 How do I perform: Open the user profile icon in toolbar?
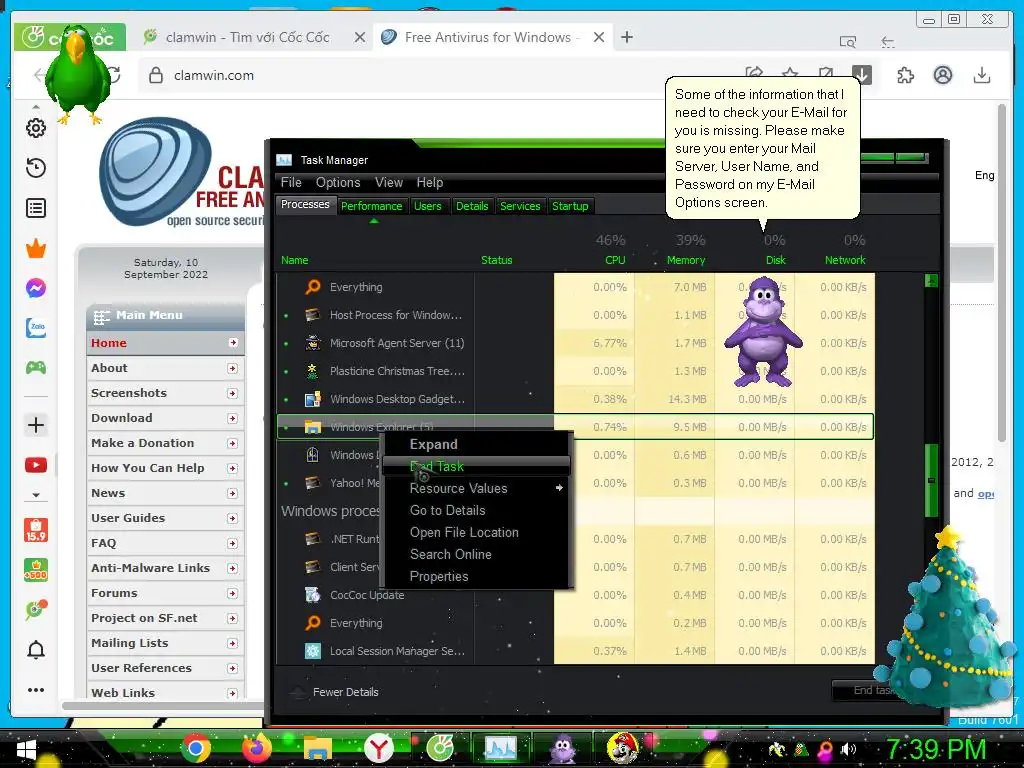(x=942, y=75)
